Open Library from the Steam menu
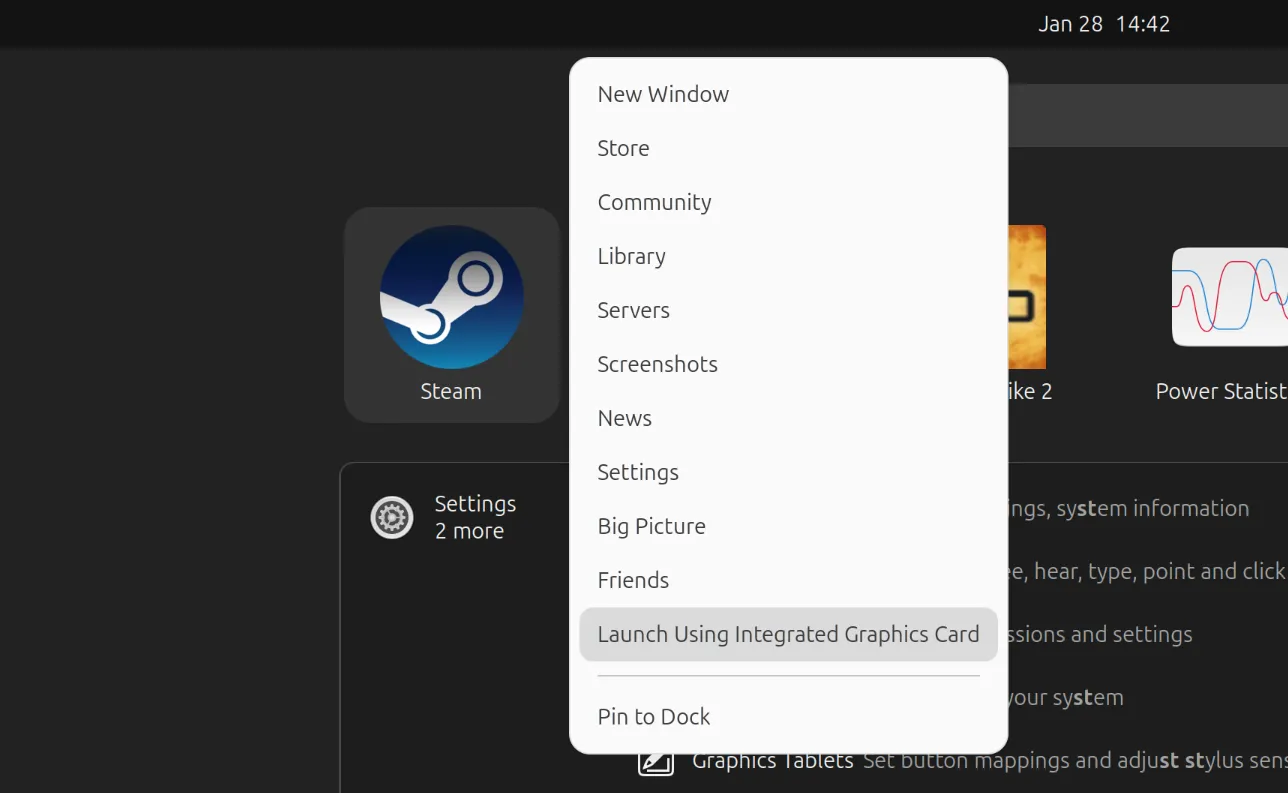 pyautogui.click(x=631, y=256)
